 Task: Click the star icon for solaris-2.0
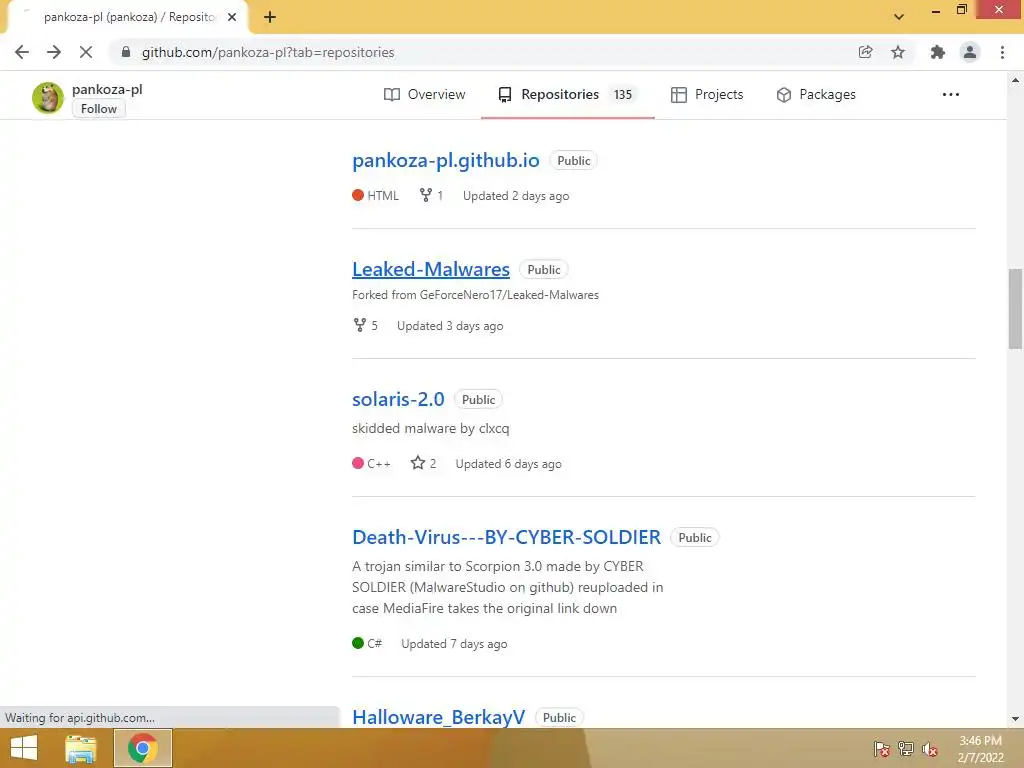click(x=418, y=463)
